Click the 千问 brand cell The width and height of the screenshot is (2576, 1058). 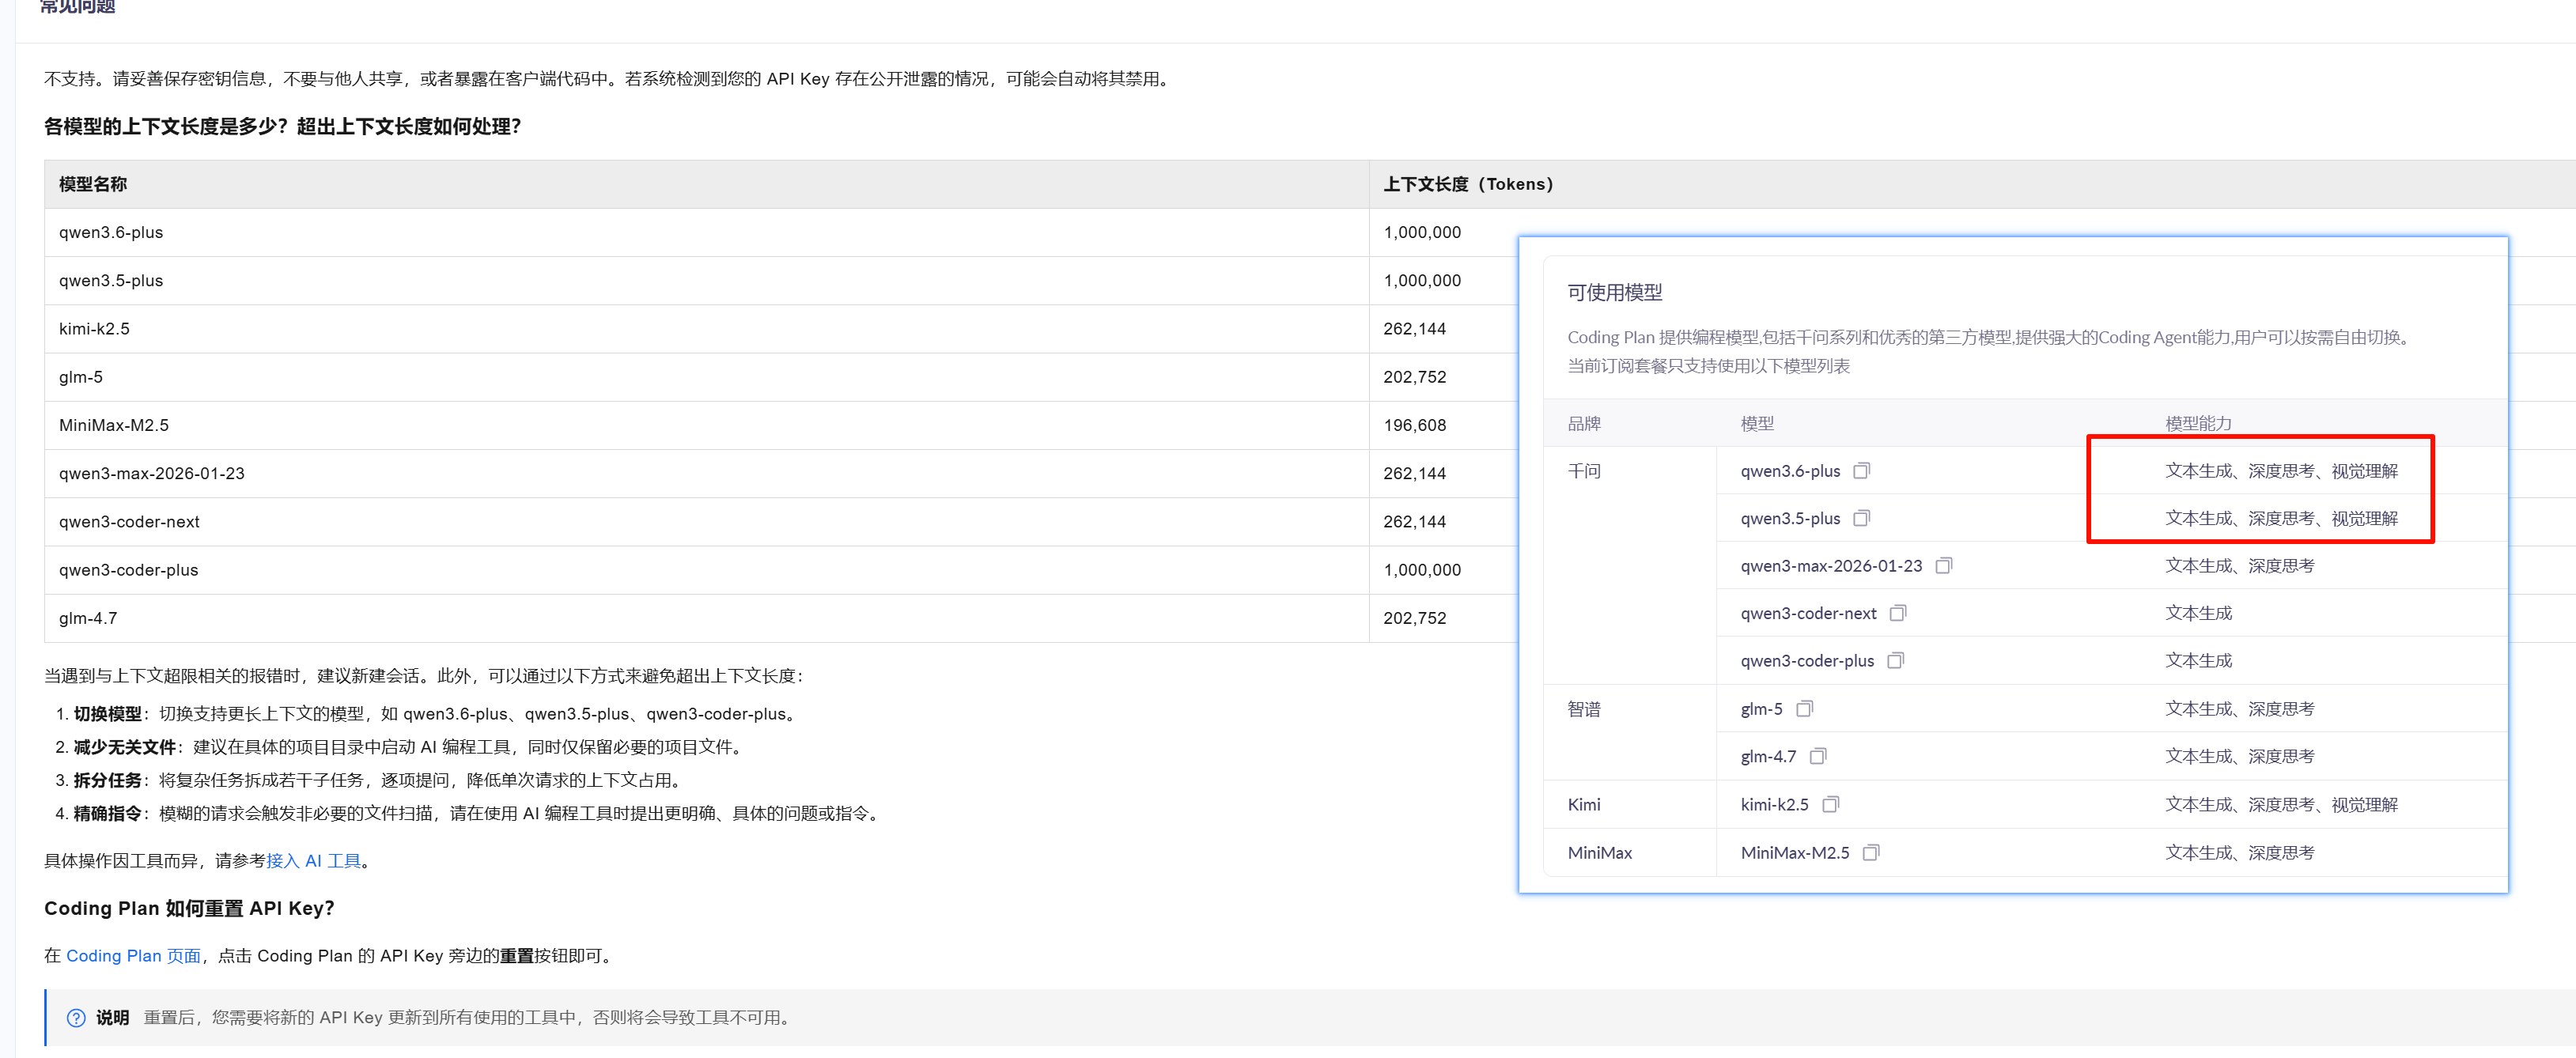pyautogui.click(x=1584, y=471)
